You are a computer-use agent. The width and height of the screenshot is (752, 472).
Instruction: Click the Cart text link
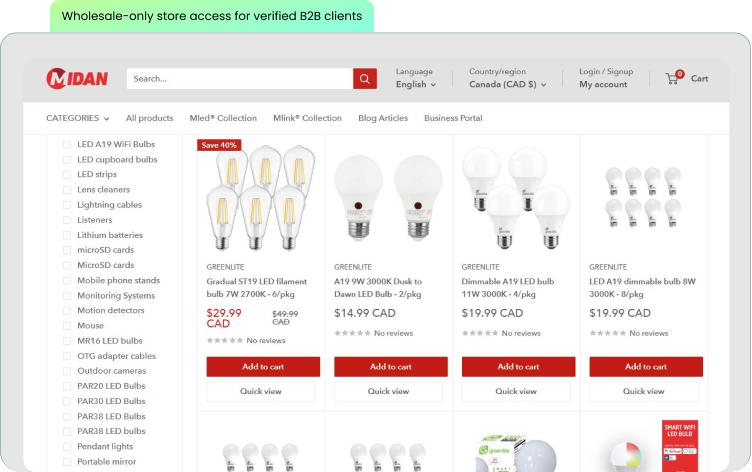pos(699,79)
